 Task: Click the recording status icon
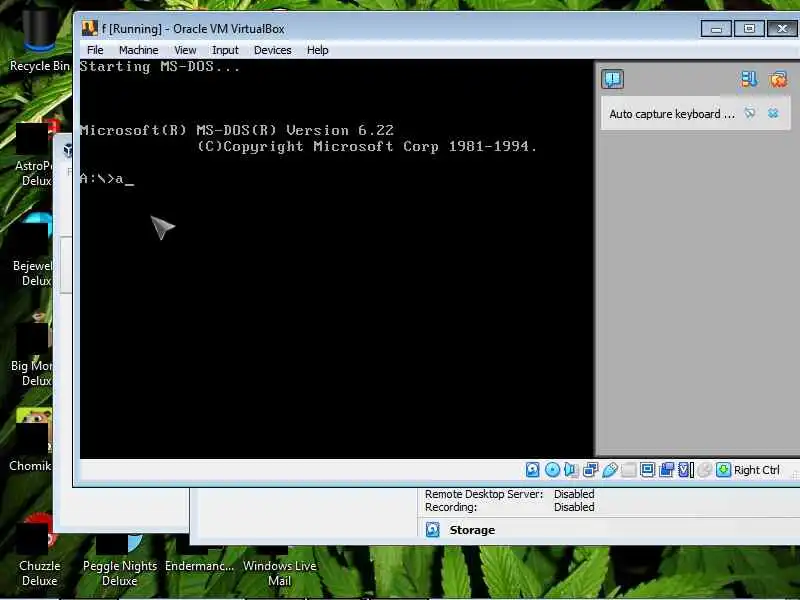(666, 470)
